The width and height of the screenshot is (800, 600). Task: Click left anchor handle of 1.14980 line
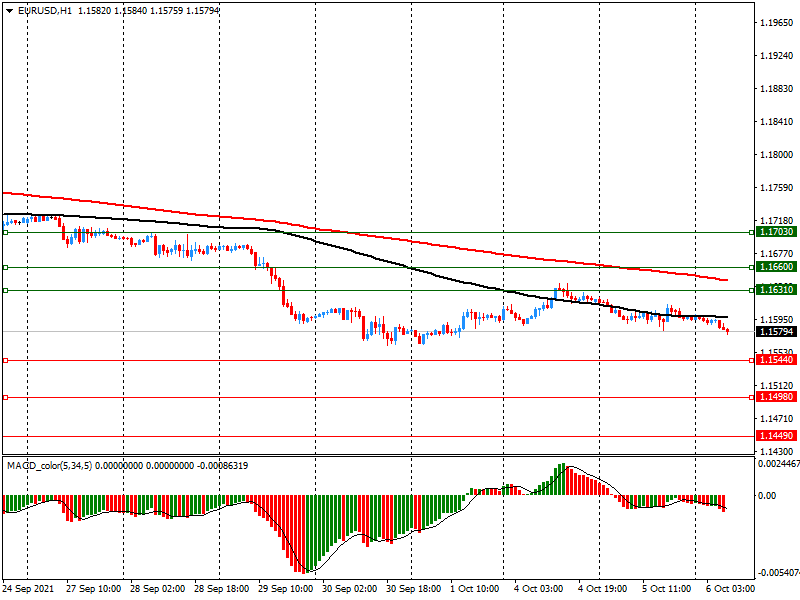(6, 397)
